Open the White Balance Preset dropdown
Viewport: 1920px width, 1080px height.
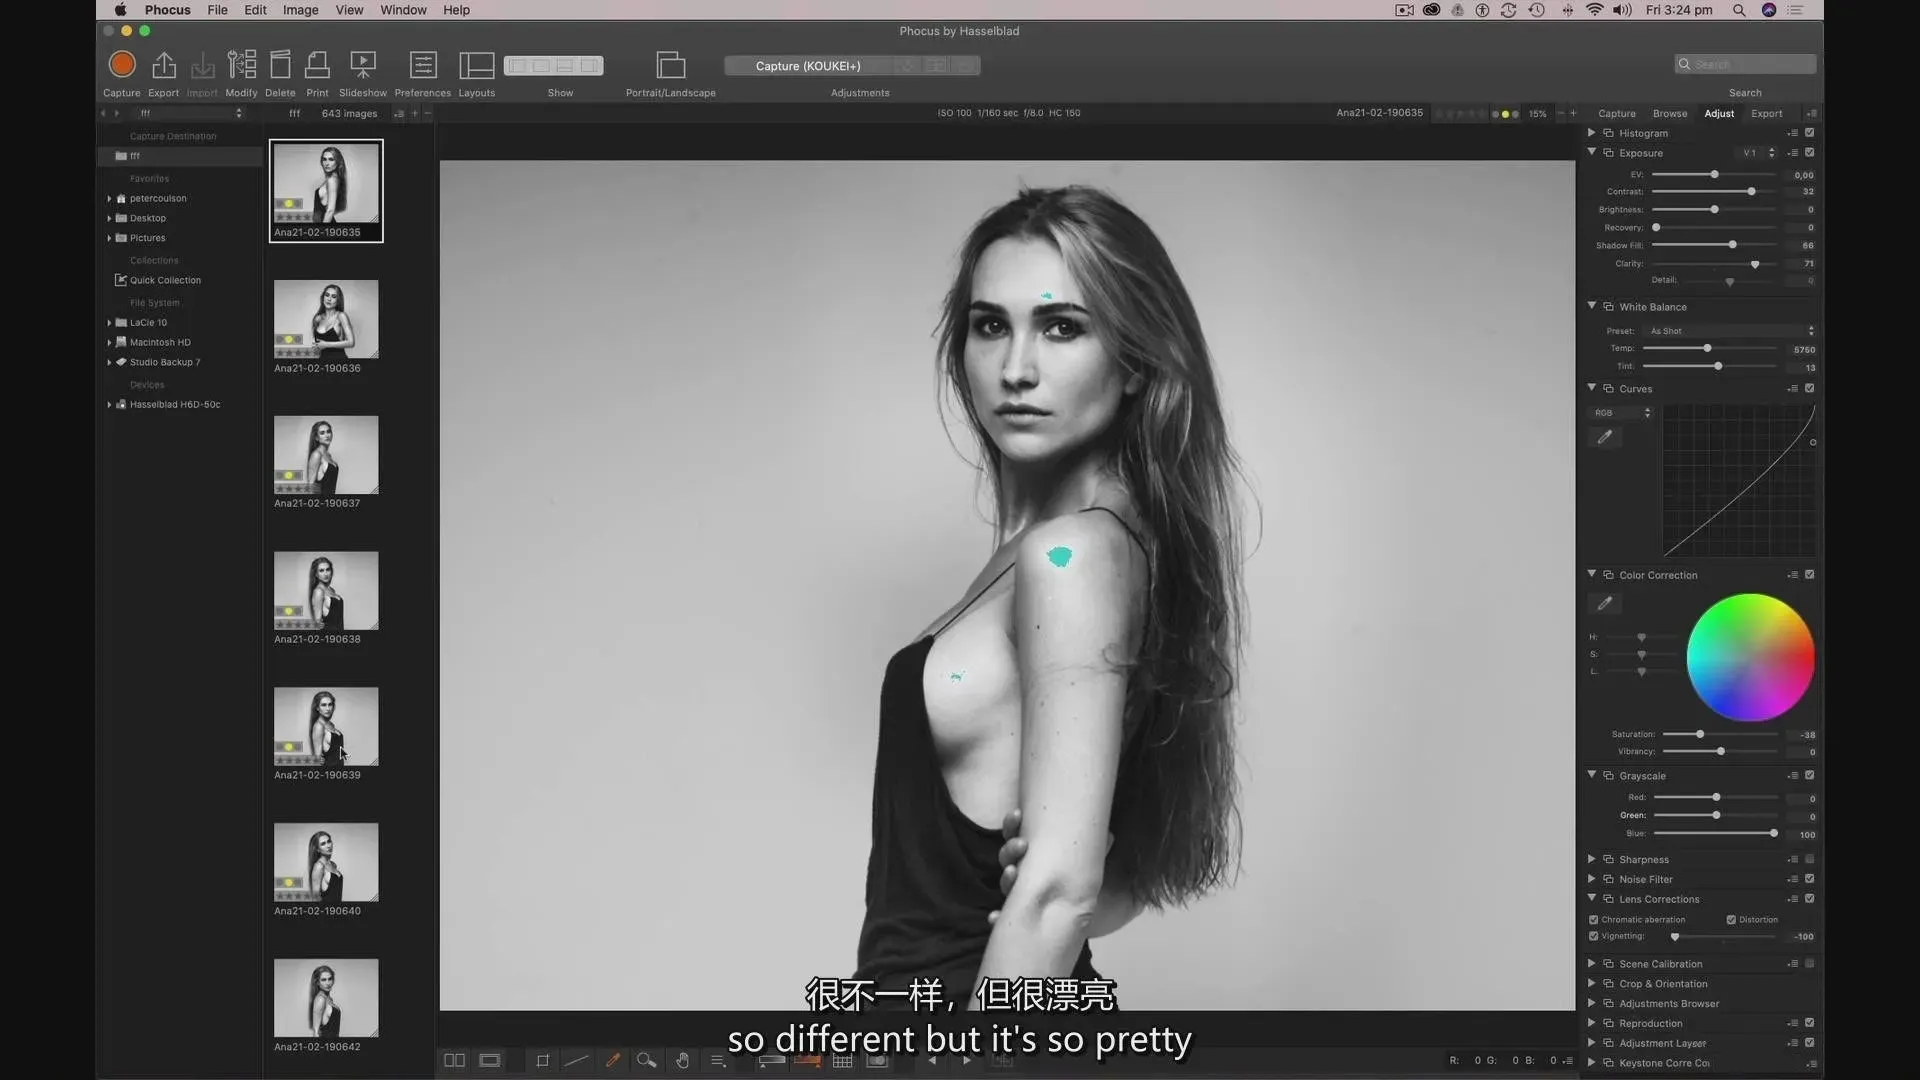[x=1730, y=331]
